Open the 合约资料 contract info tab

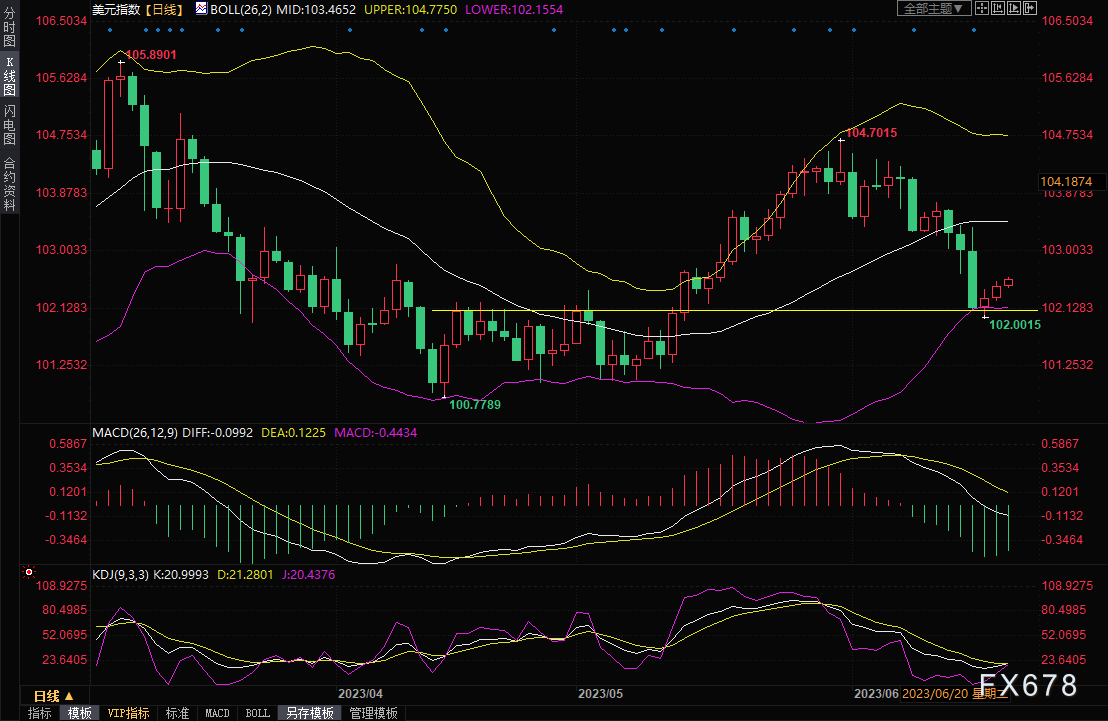[x=9, y=184]
